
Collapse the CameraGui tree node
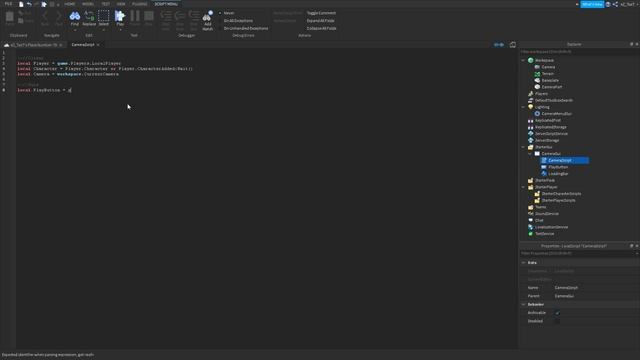pos(530,154)
